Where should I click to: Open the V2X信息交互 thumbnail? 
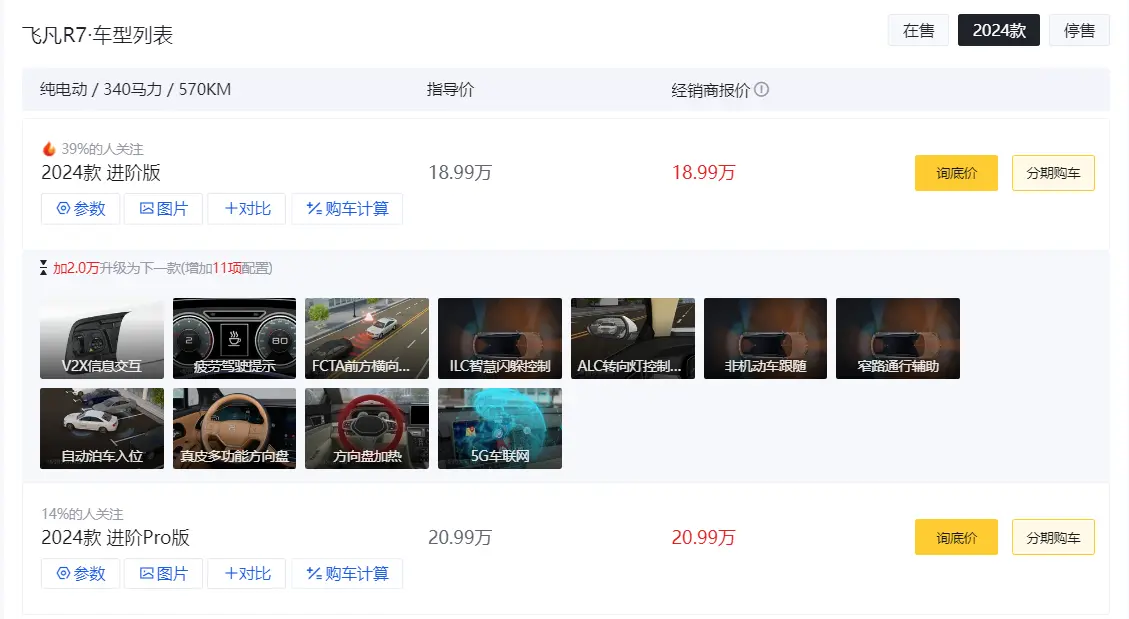(102, 338)
